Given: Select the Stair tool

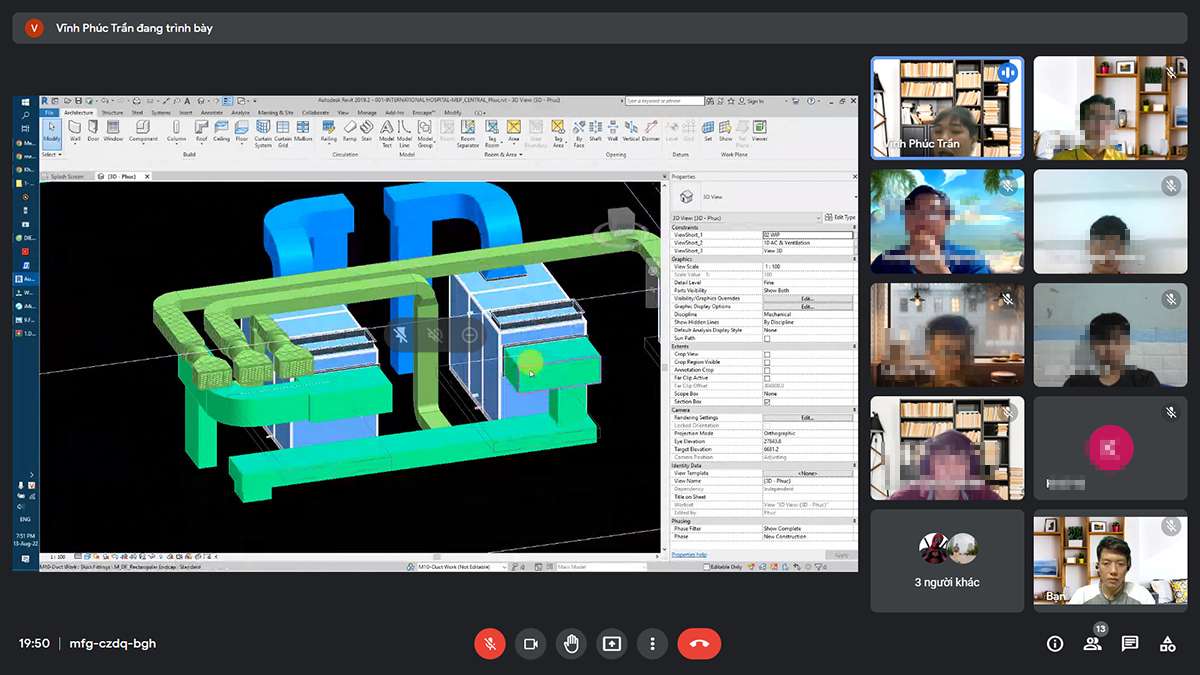Looking at the screenshot, I should point(366,131).
